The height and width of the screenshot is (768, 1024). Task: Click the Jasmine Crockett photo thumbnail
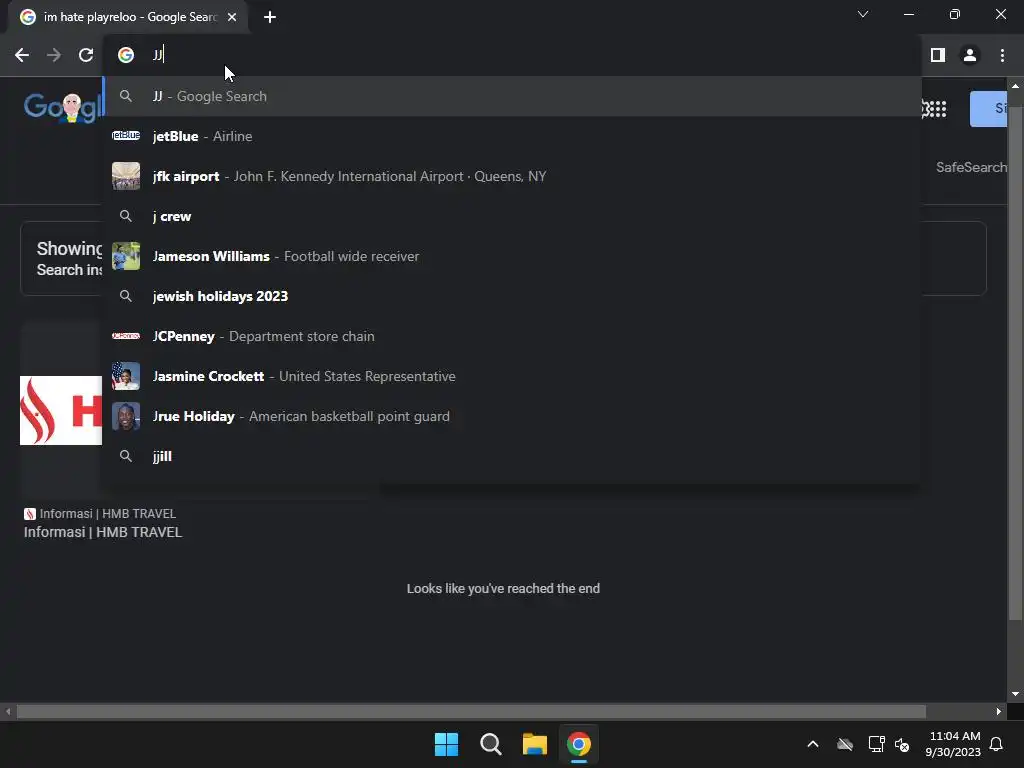(x=126, y=376)
